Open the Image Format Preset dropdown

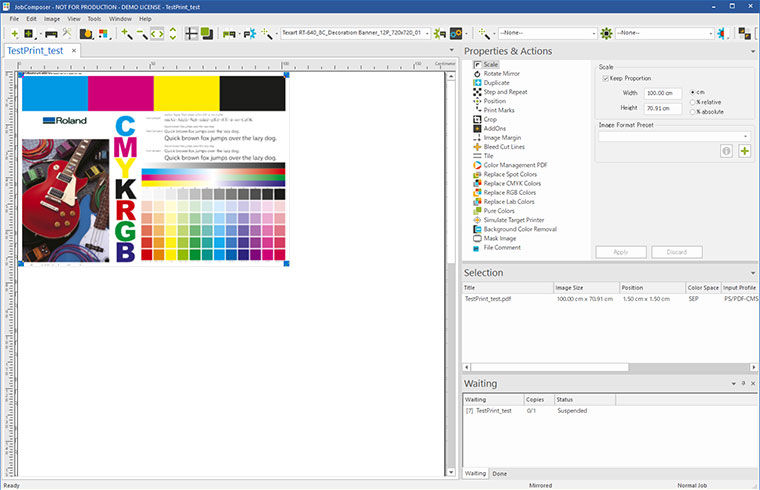674,136
